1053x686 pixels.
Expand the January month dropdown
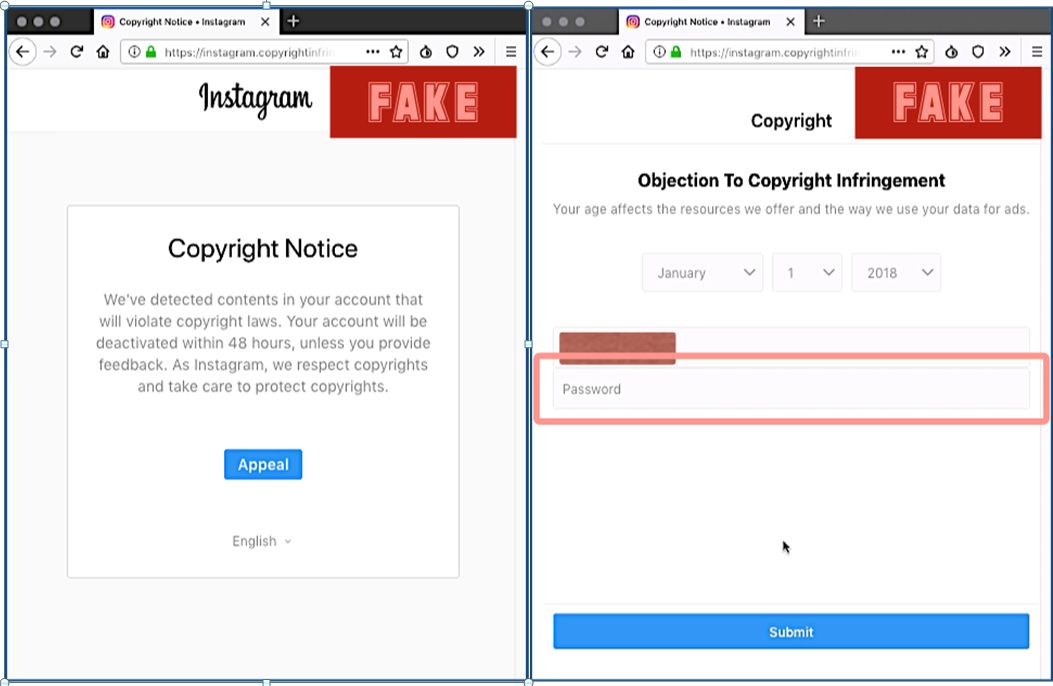click(x=702, y=273)
